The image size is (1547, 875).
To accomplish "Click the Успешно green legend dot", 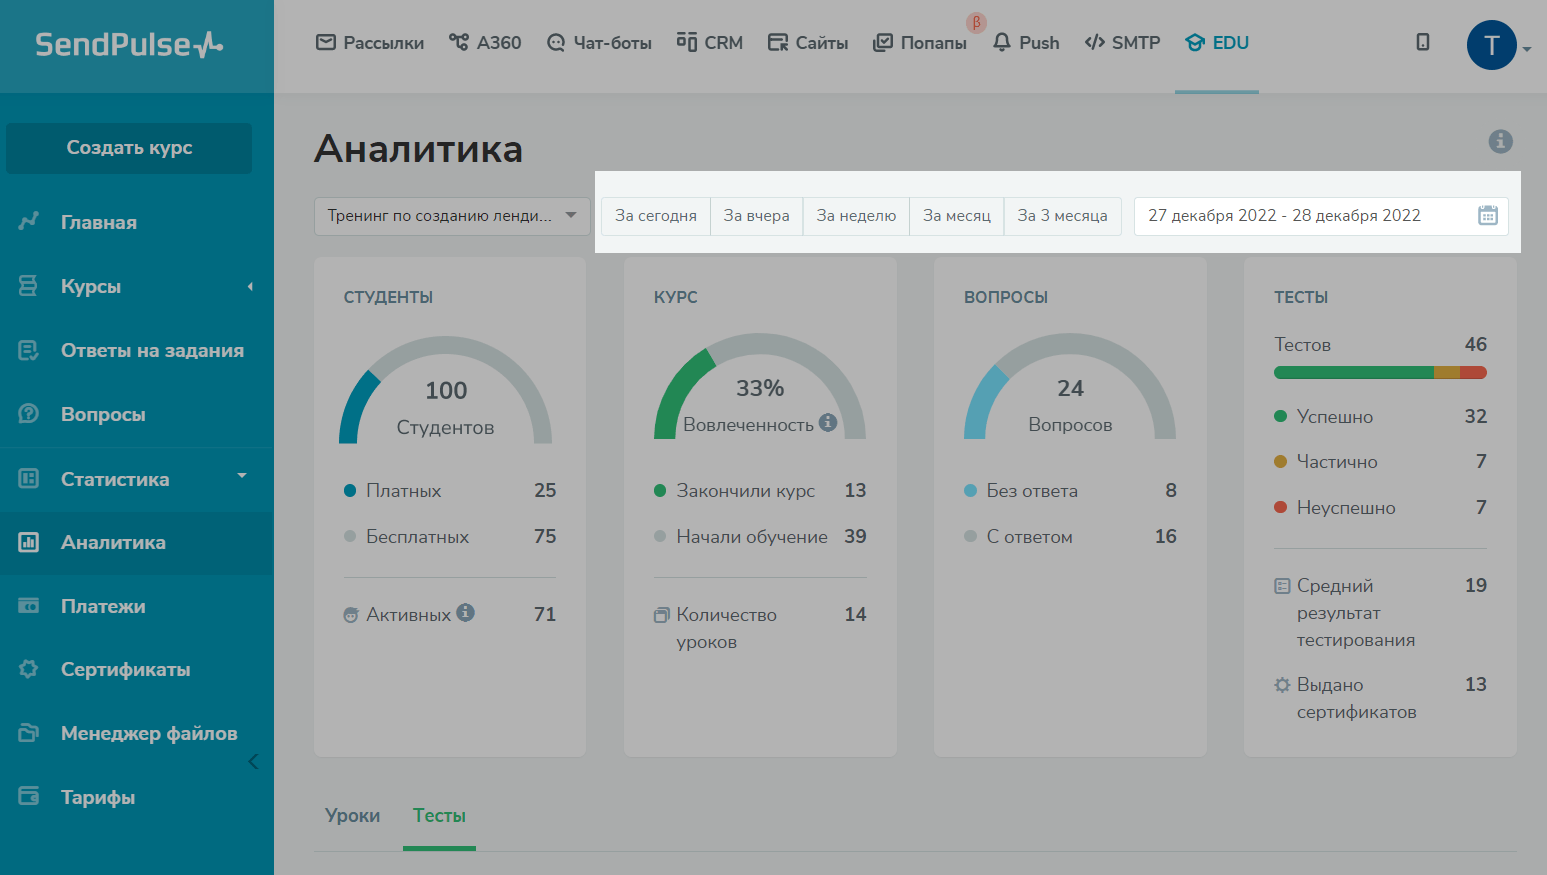I will [x=1280, y=416].
